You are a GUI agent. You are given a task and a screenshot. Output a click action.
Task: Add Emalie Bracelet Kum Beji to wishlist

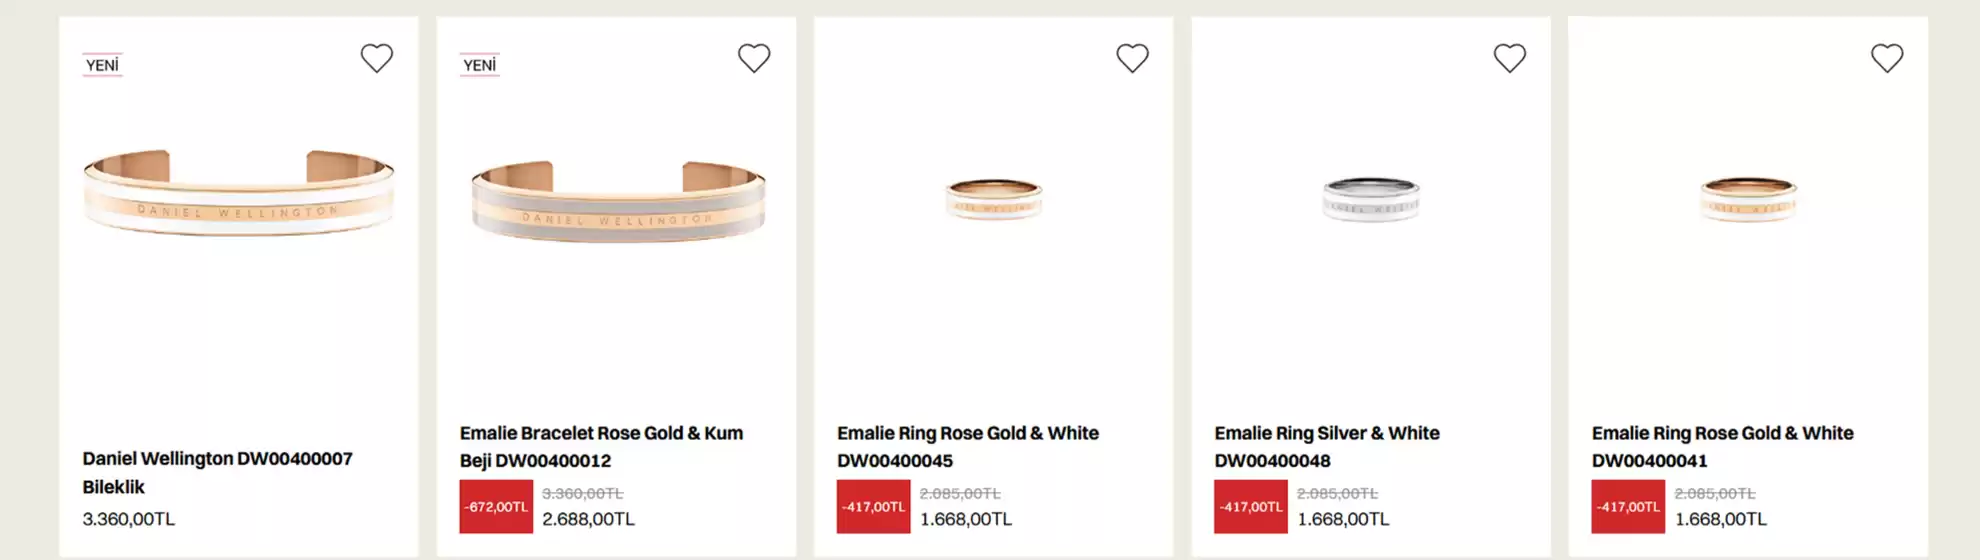click(x=754, y=59)
